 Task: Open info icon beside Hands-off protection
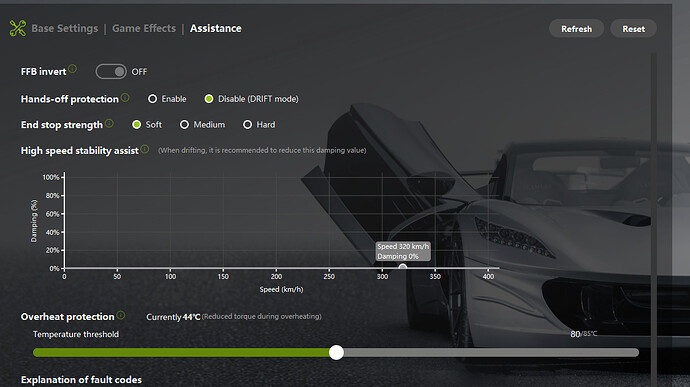tap(125, 97)
